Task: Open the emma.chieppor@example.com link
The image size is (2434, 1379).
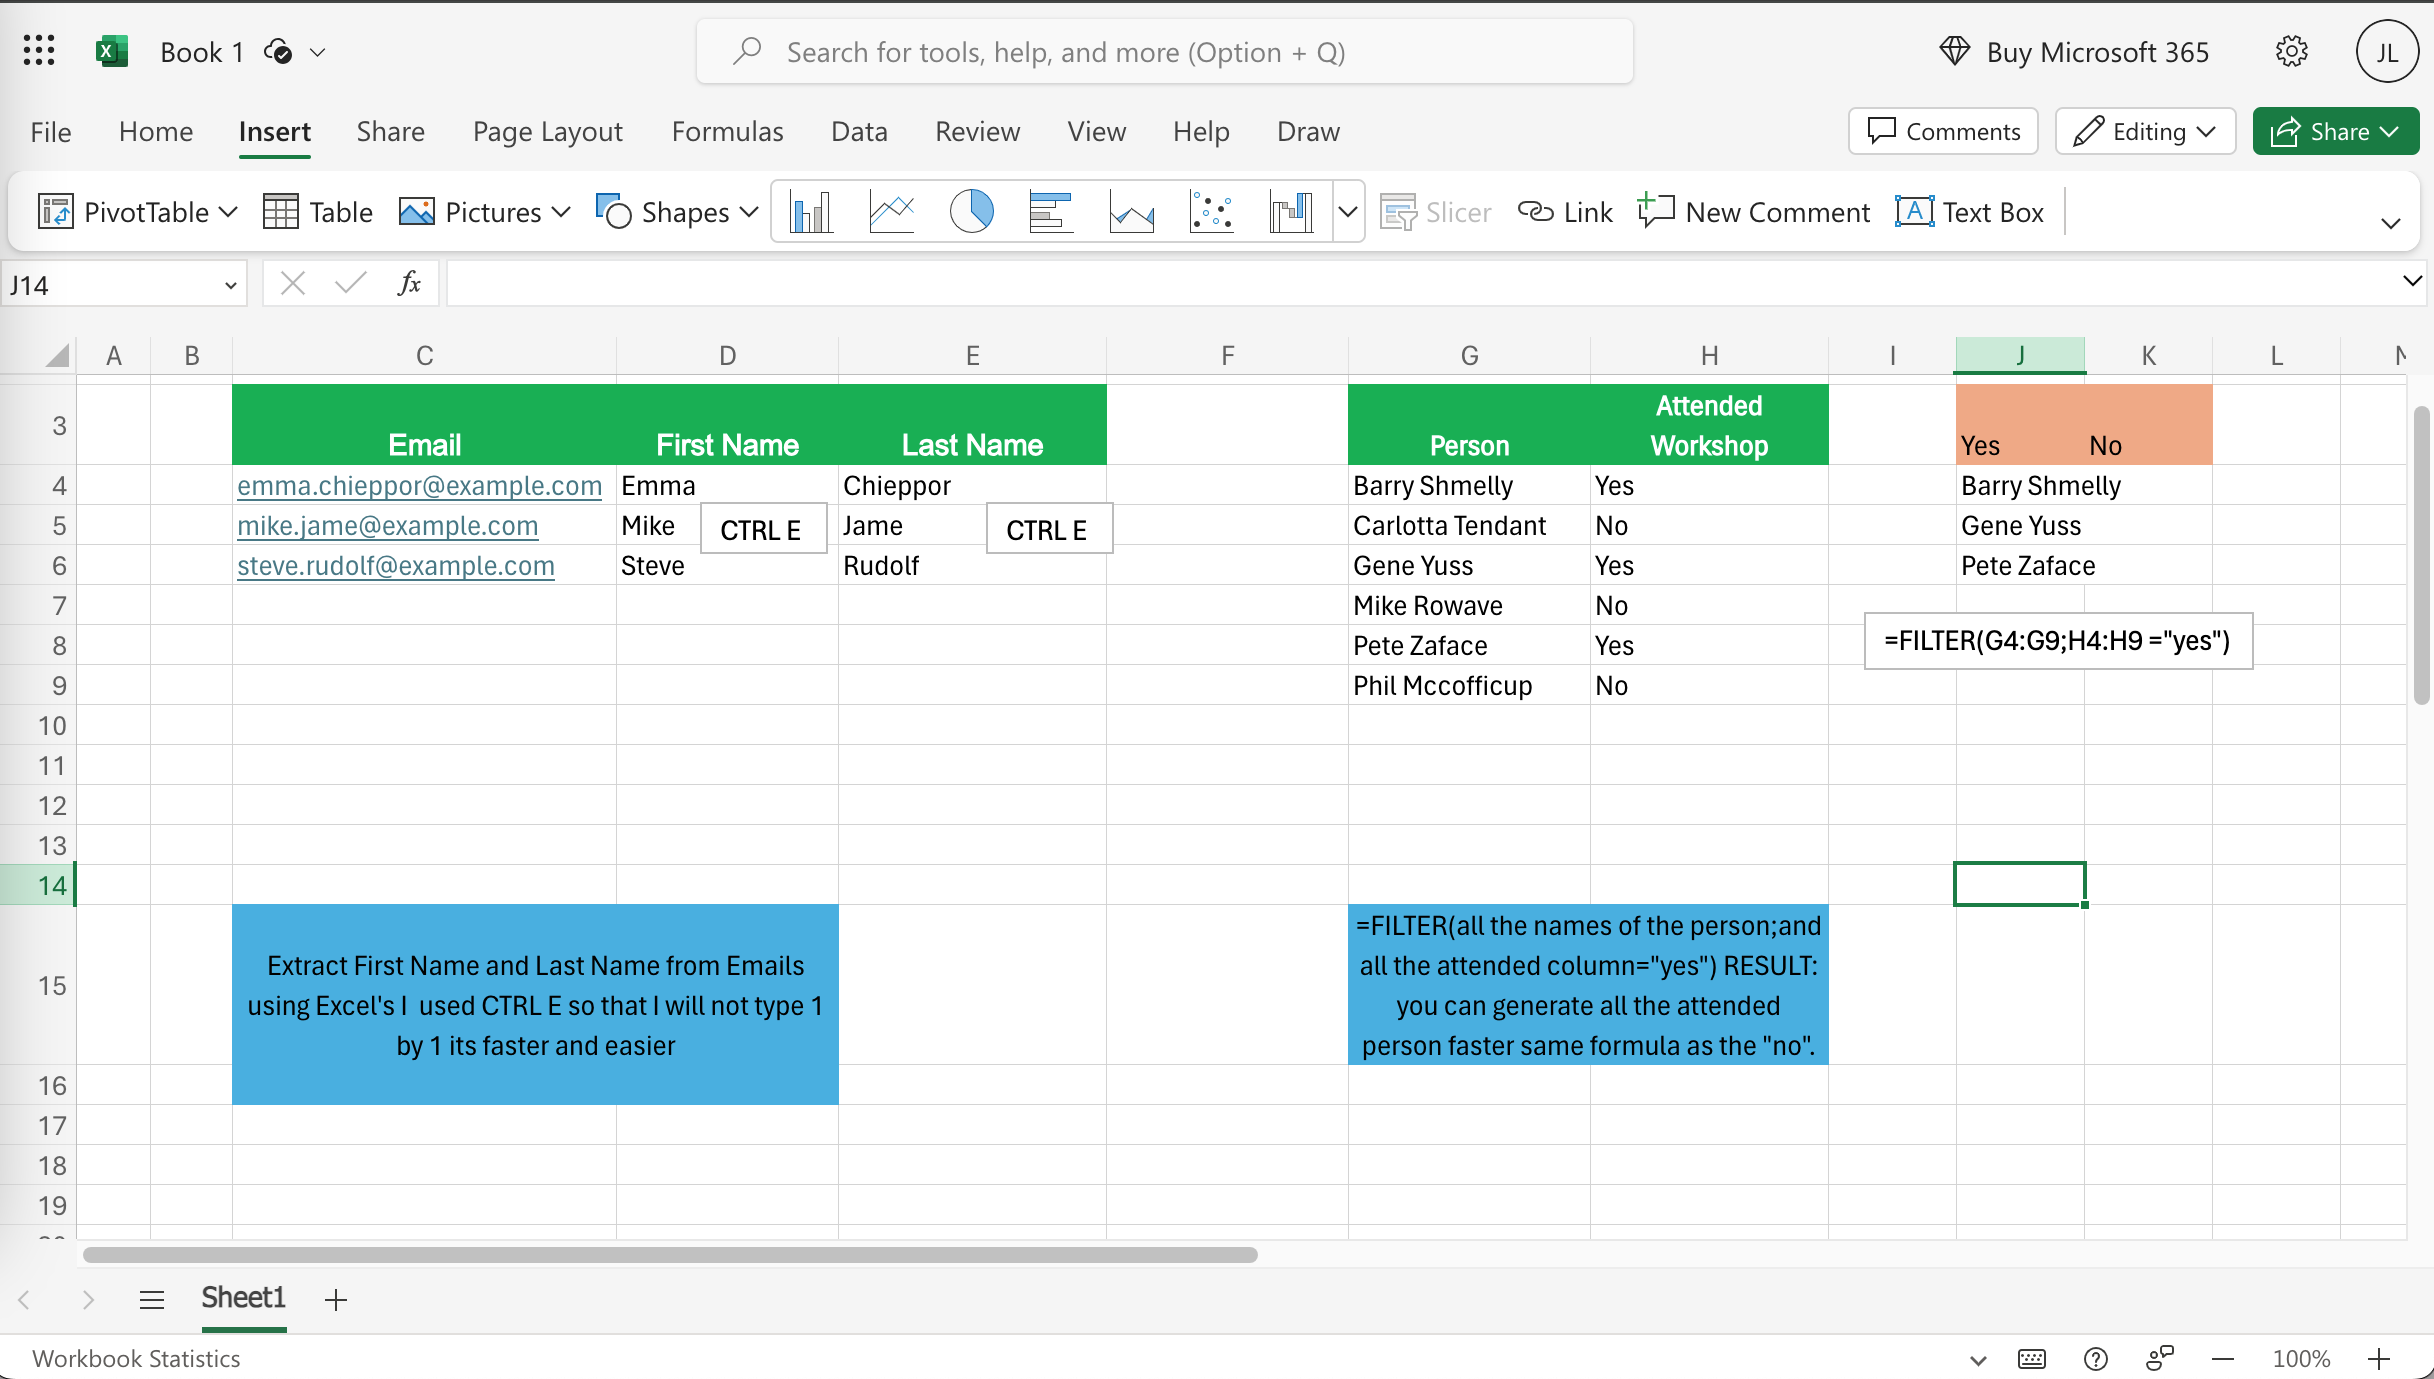Action: tap(419, 486)
